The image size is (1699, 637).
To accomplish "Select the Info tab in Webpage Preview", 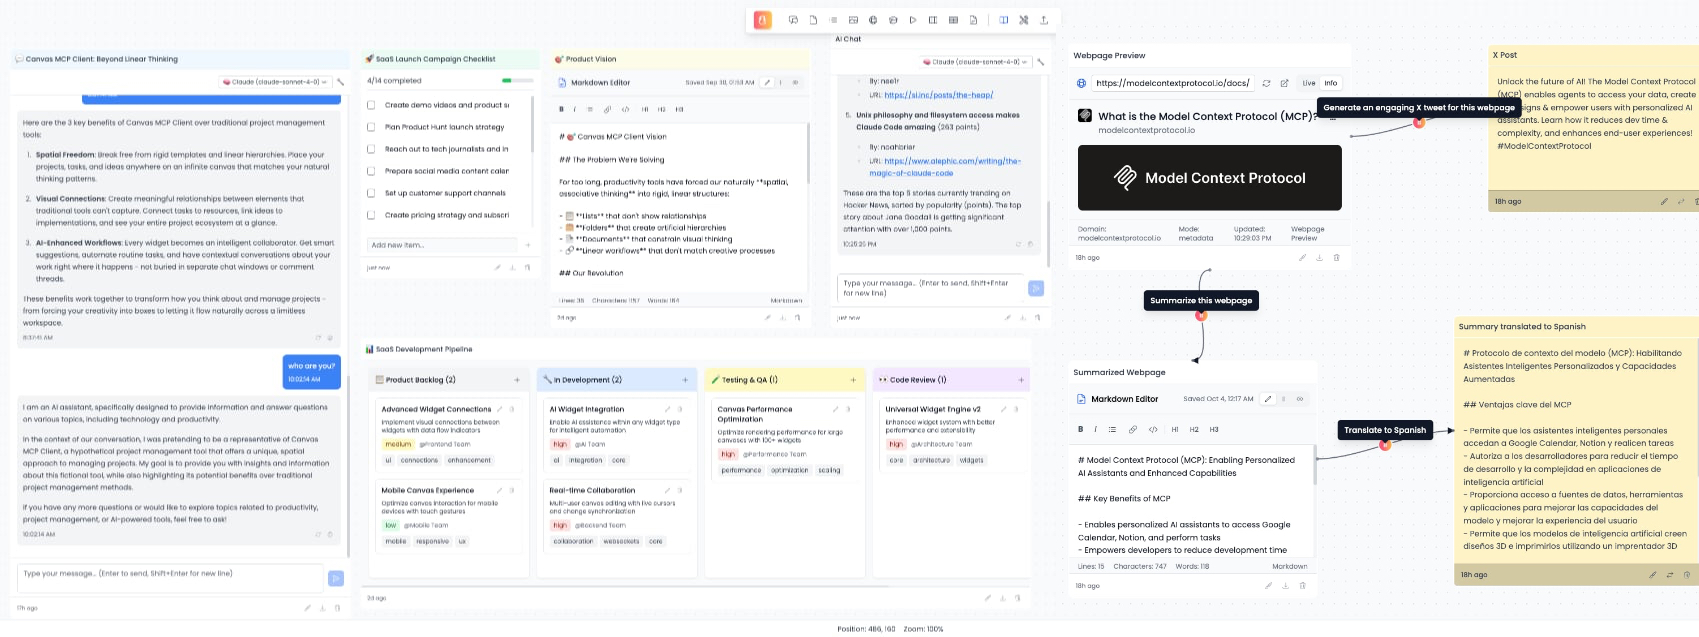I will pyautogui.click(x=1330, y=83).
